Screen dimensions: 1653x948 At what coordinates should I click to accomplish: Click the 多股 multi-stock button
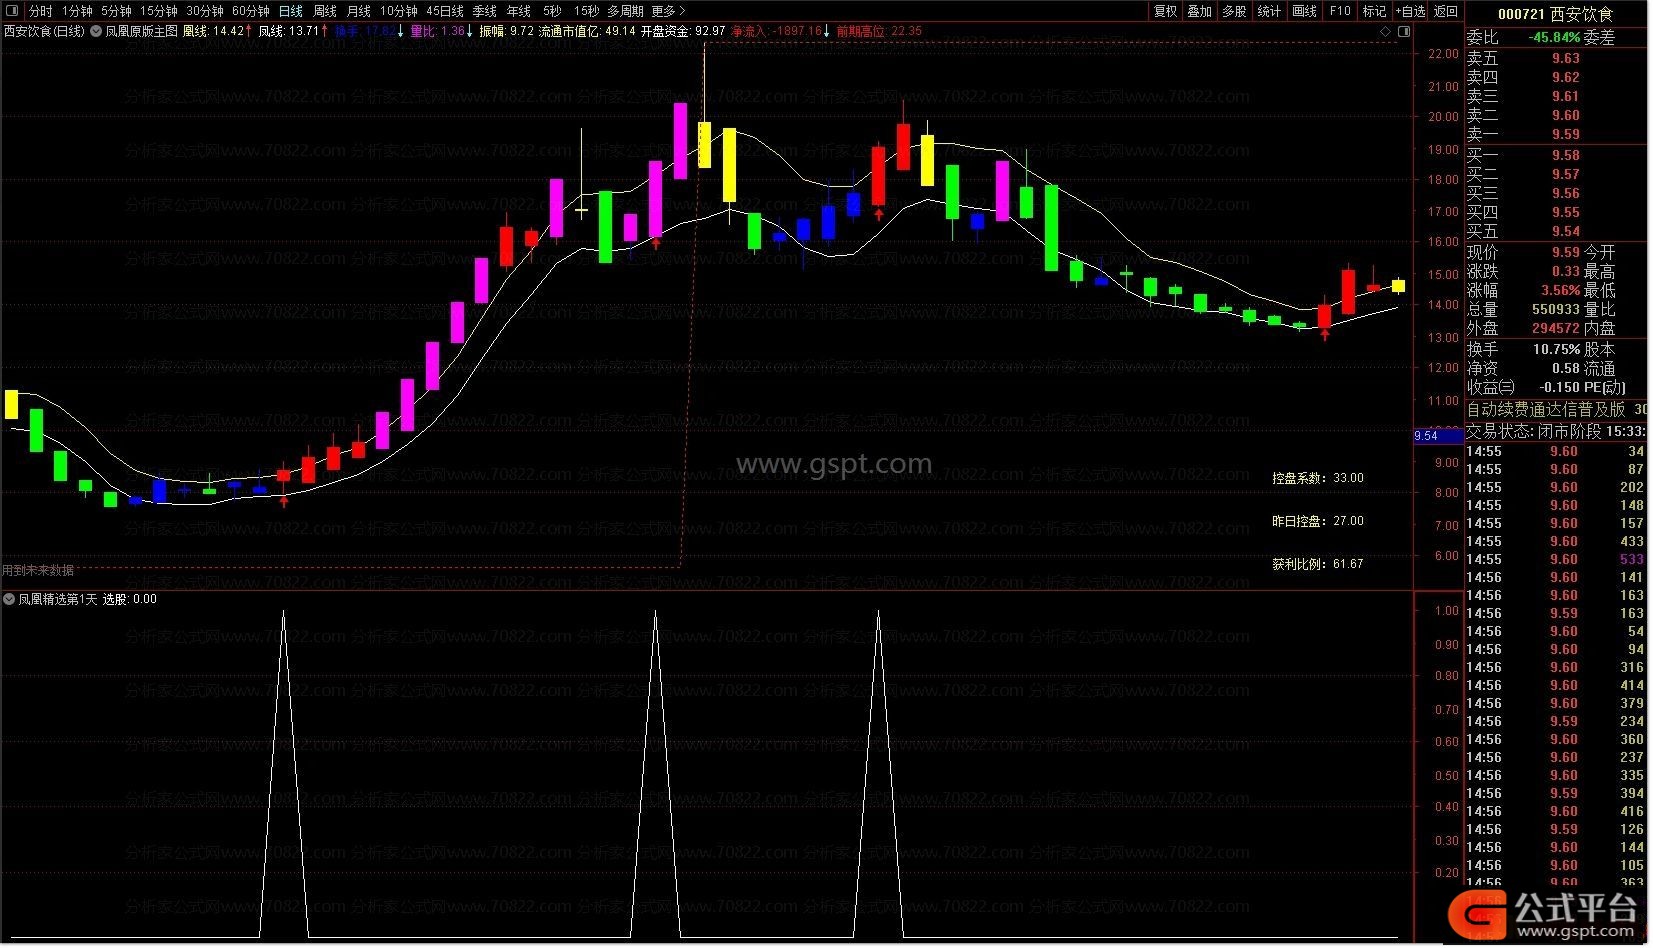[1235, 11]
